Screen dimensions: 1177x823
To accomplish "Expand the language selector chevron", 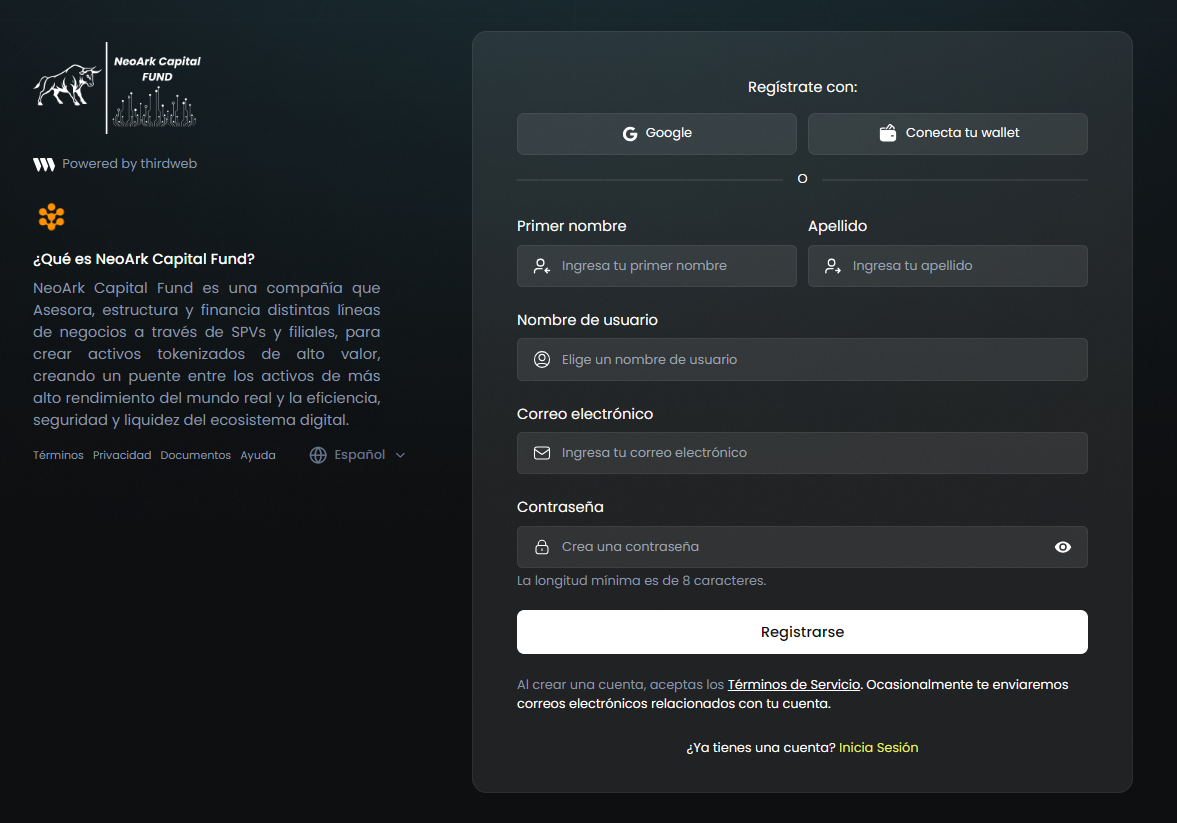I will pyautogui.click(x=400, y=455).
